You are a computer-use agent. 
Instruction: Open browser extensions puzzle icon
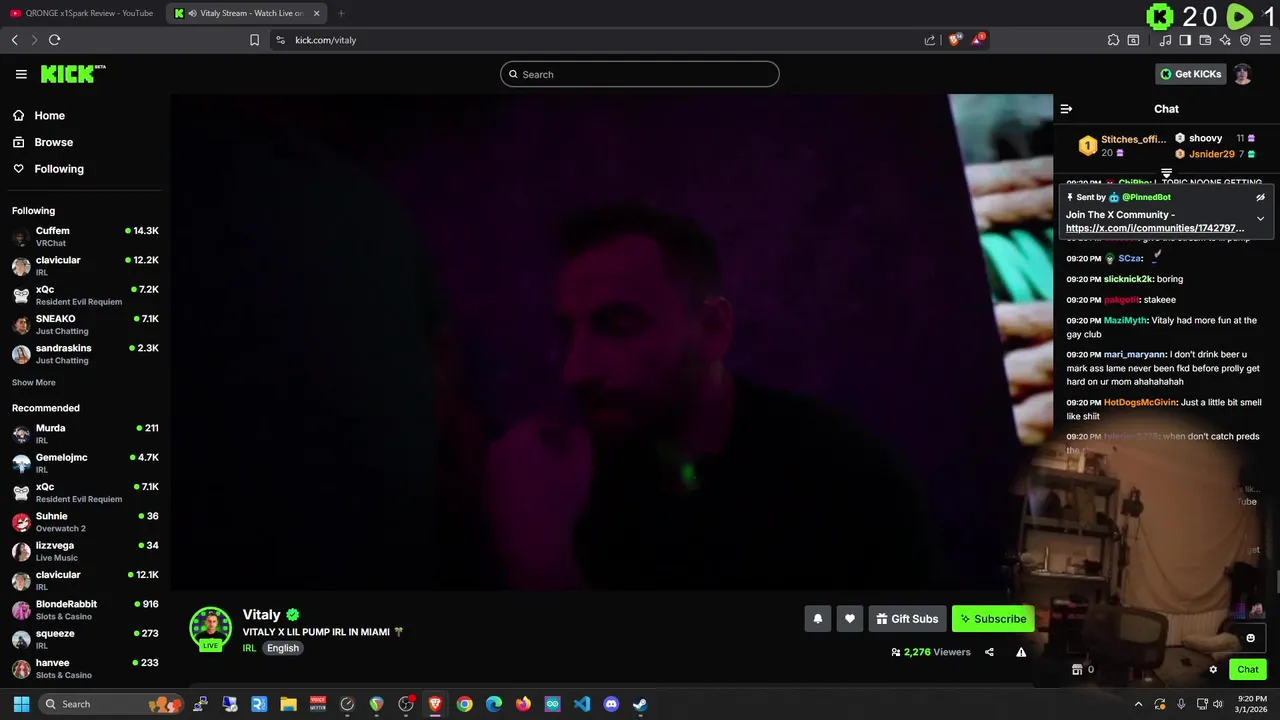tap(1113, 40)
